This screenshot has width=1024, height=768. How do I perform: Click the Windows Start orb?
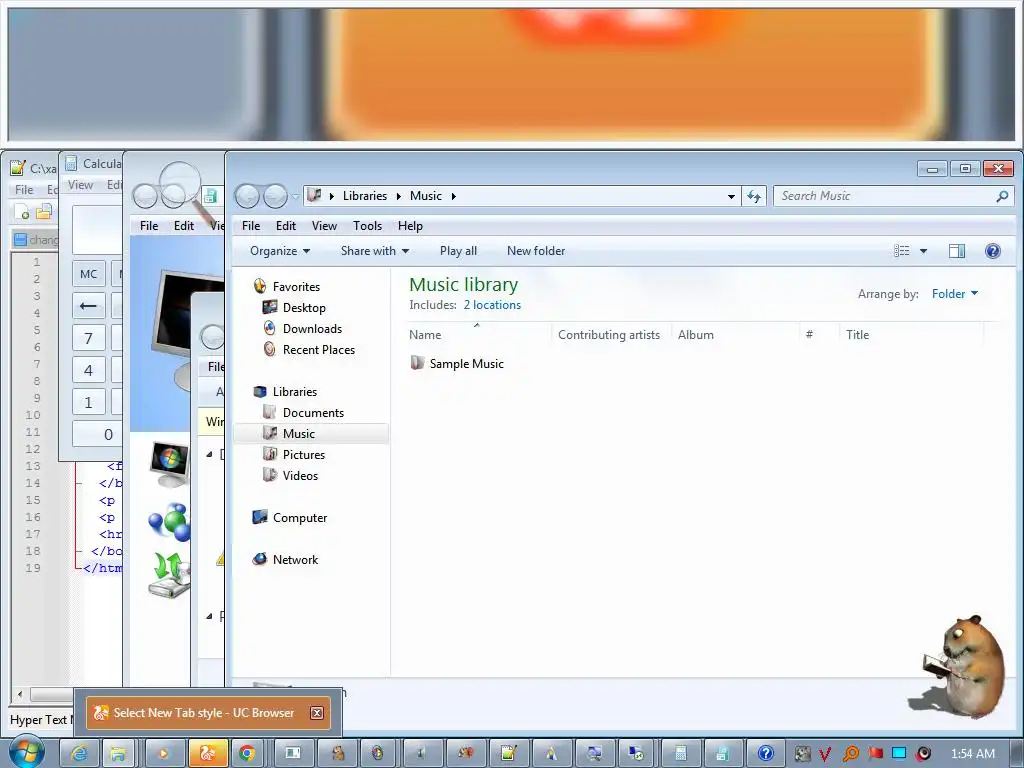click(26, 753)
